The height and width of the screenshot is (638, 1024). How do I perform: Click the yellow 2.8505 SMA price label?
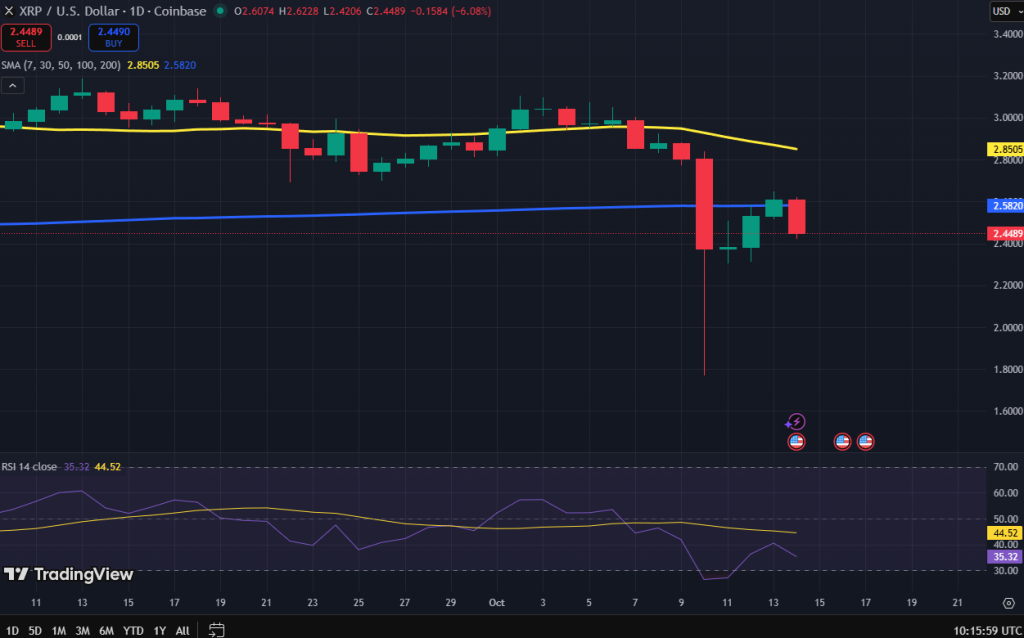coord(1005,149)
